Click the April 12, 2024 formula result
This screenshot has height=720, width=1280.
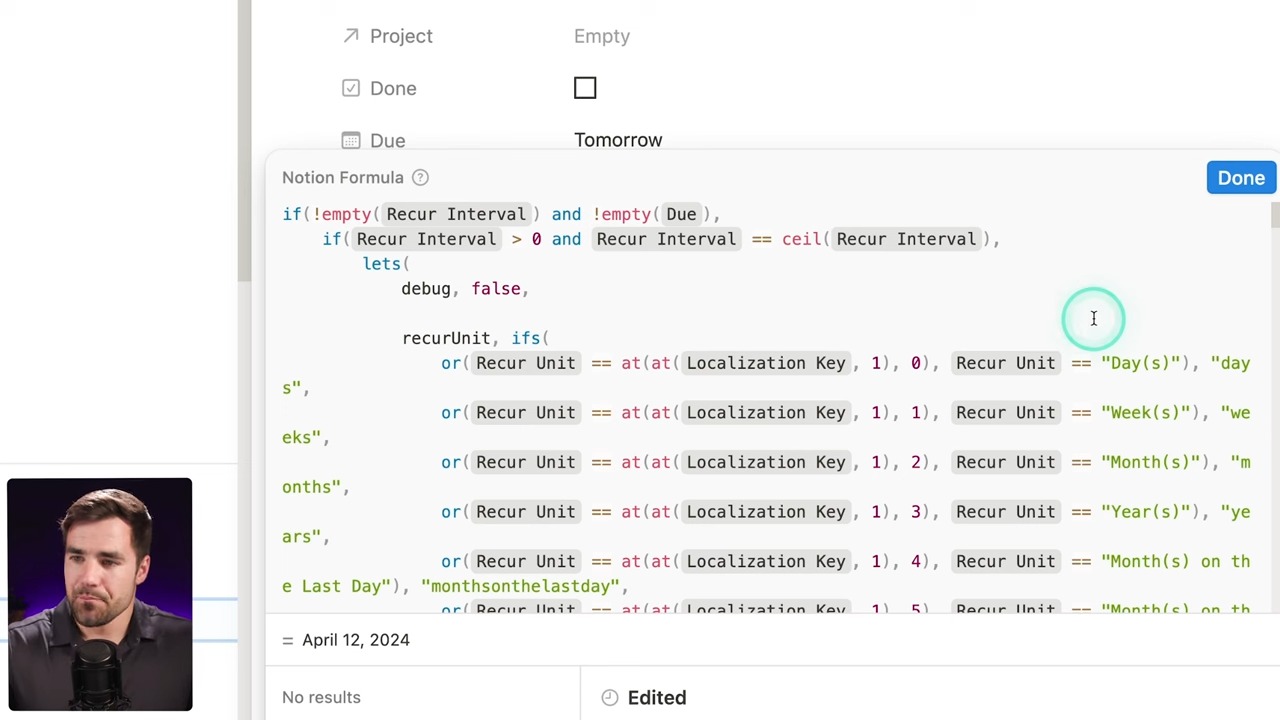coord(356,640)
